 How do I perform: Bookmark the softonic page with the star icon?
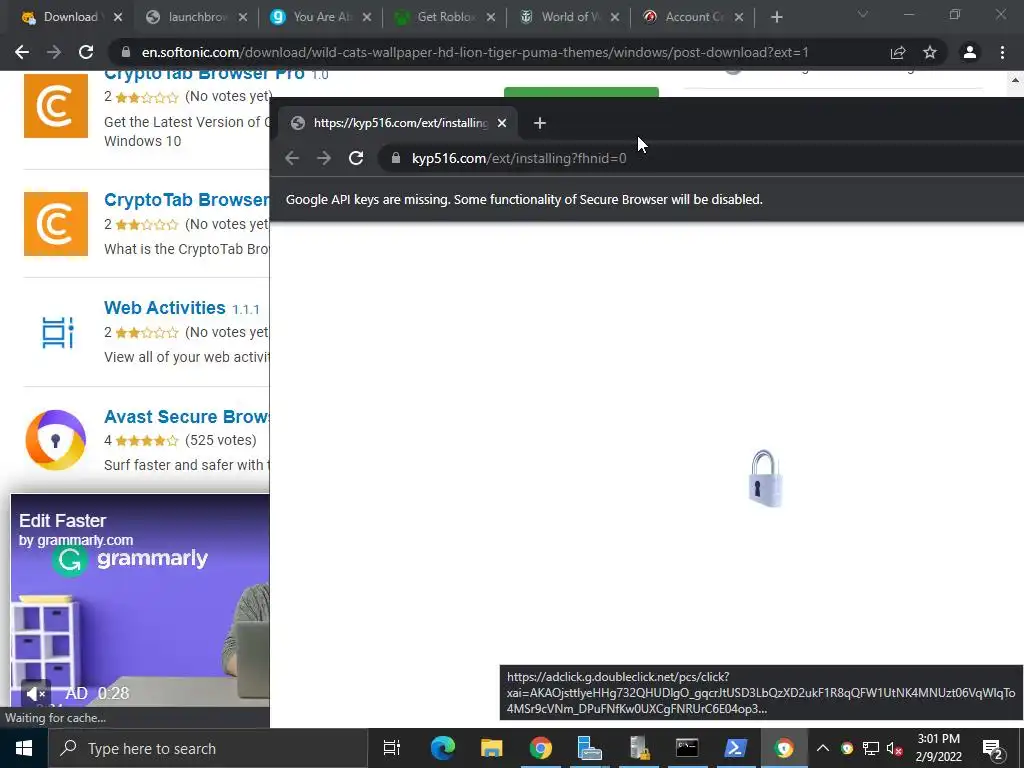(x=930, y=52)
